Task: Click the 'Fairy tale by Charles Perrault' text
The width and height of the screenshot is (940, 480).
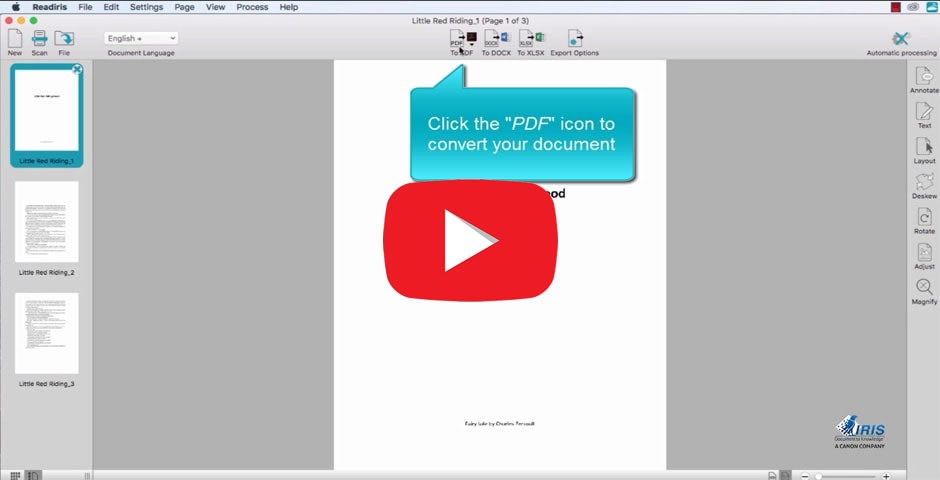Action: tap(499, 424)
